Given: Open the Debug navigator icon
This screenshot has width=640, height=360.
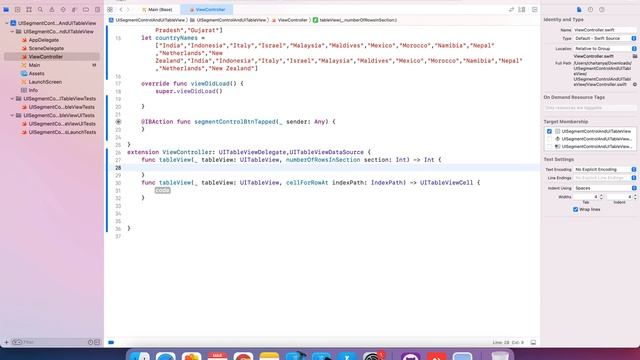Looking at the screenshot, I should click(x=74, y=9).
